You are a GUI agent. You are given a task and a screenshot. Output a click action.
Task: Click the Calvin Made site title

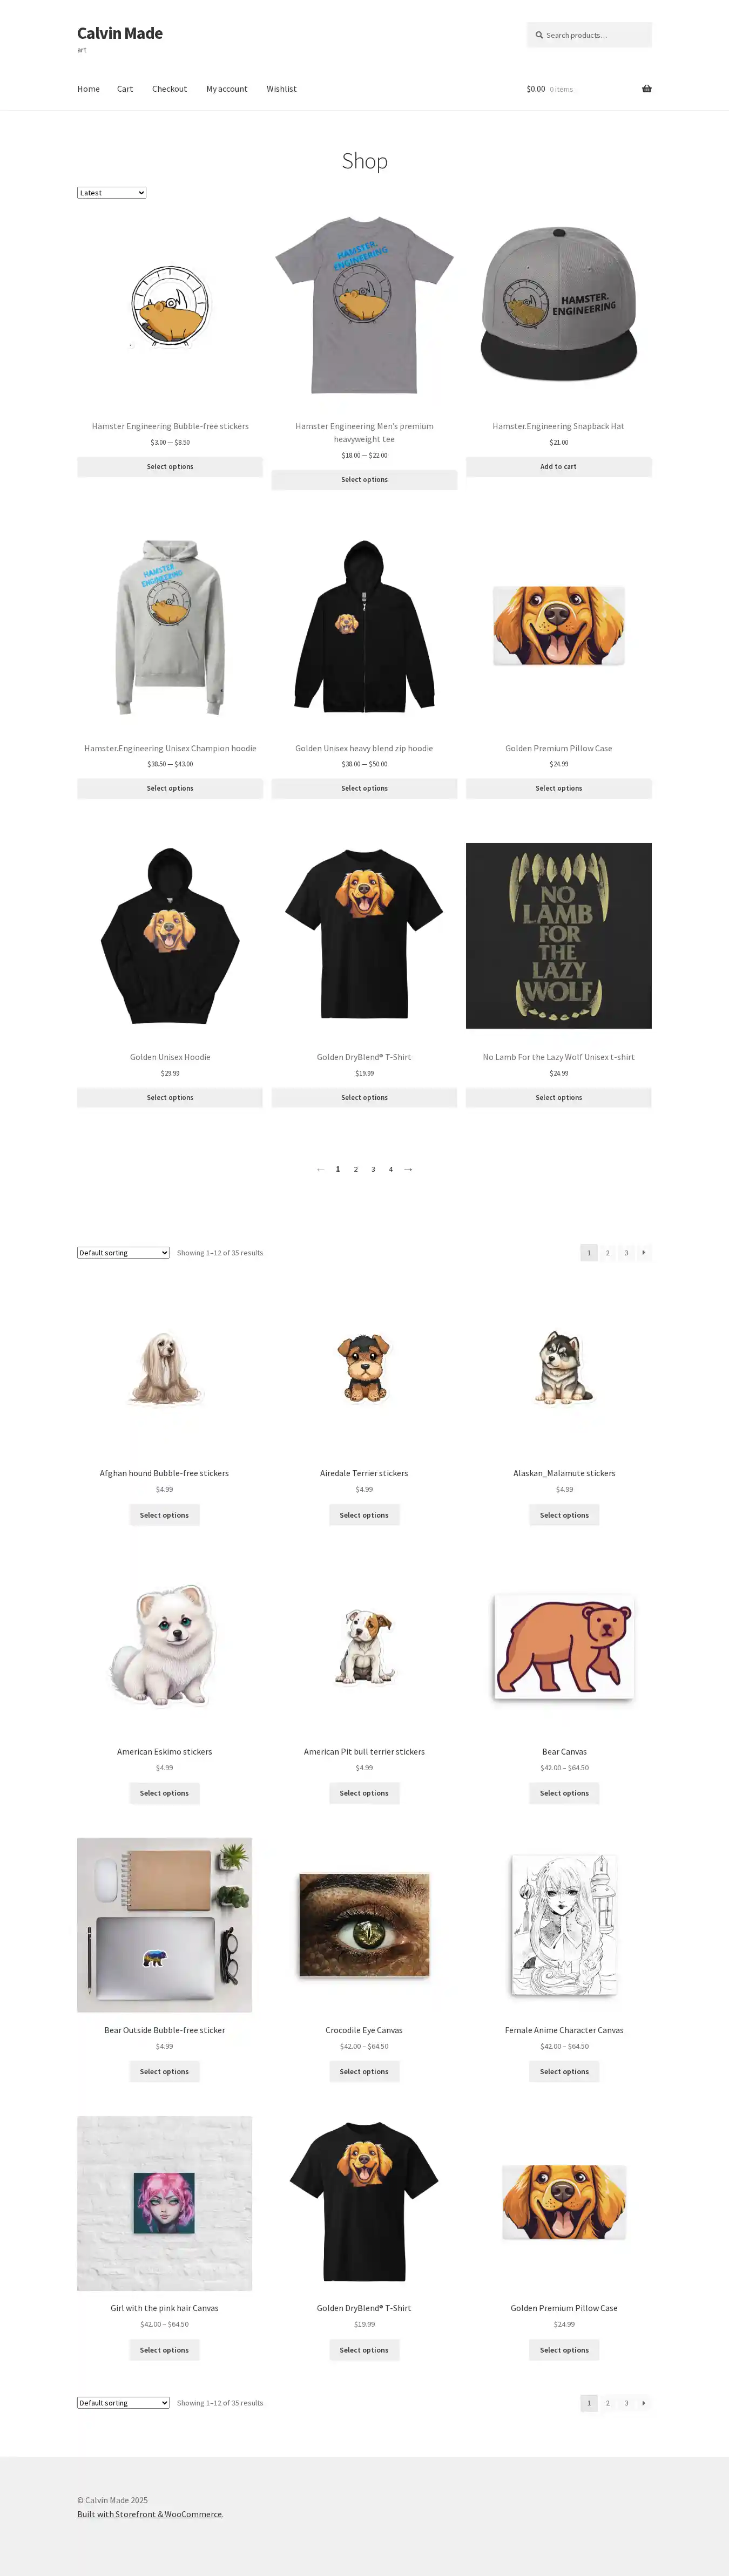120,33
